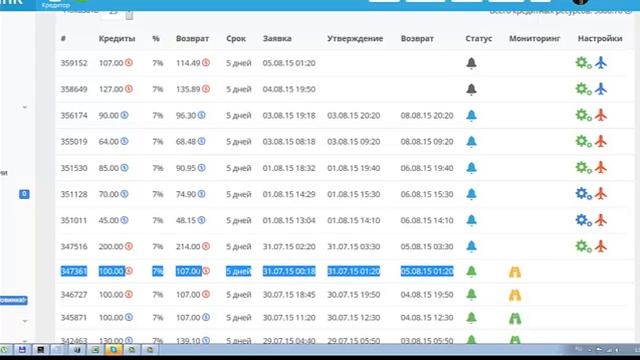This screenshot has width=640, height=360.
Task: Click gear settings icon for loan 358649
Action: [x=583, y=89]
